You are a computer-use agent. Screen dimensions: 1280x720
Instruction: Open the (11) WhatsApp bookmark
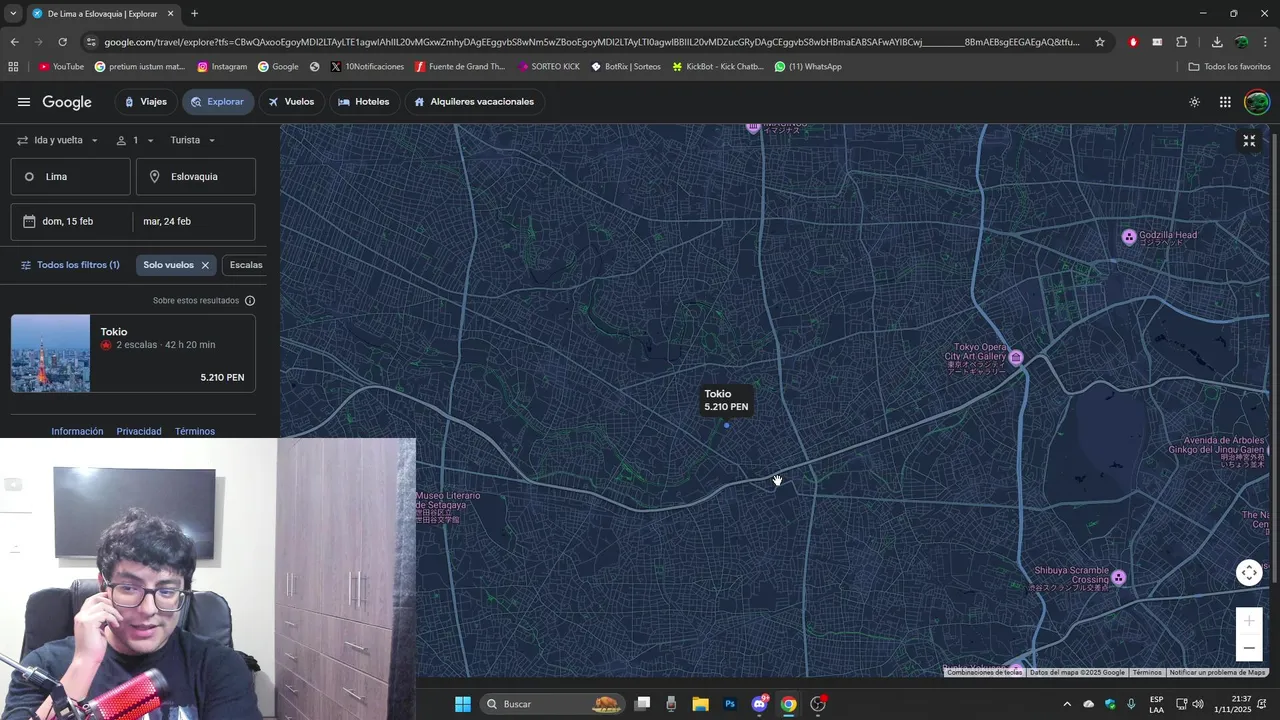(x=808, y=67)
